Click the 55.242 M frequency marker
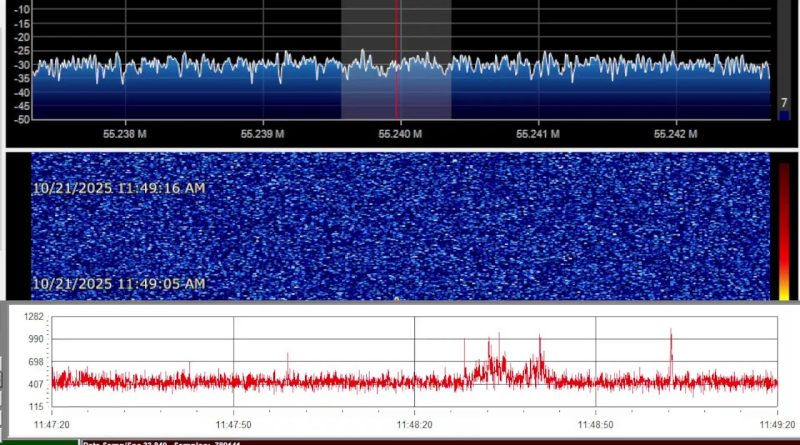 coord(675,133)
